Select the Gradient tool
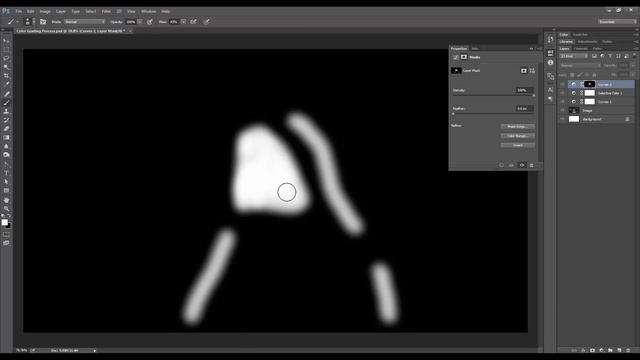640x360 pixels. click(x=6, y=138)
